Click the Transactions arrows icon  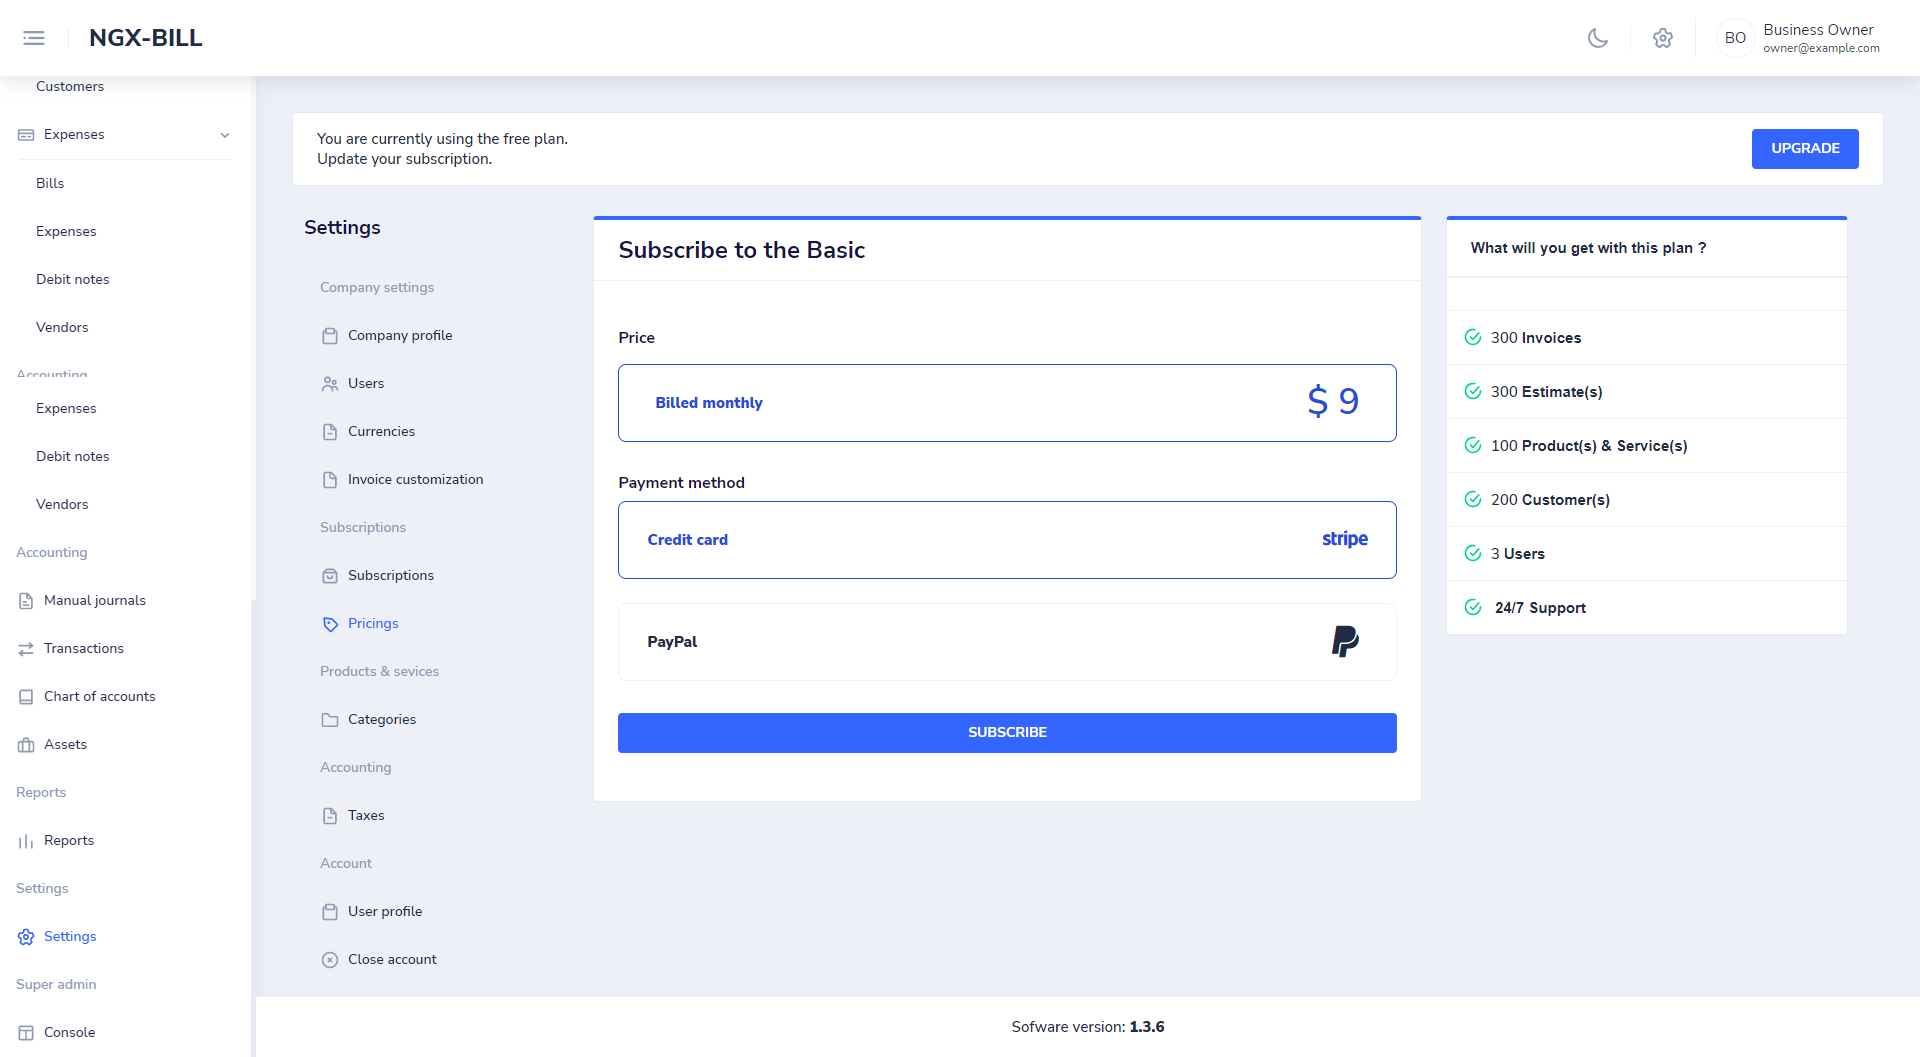[26, 648]
